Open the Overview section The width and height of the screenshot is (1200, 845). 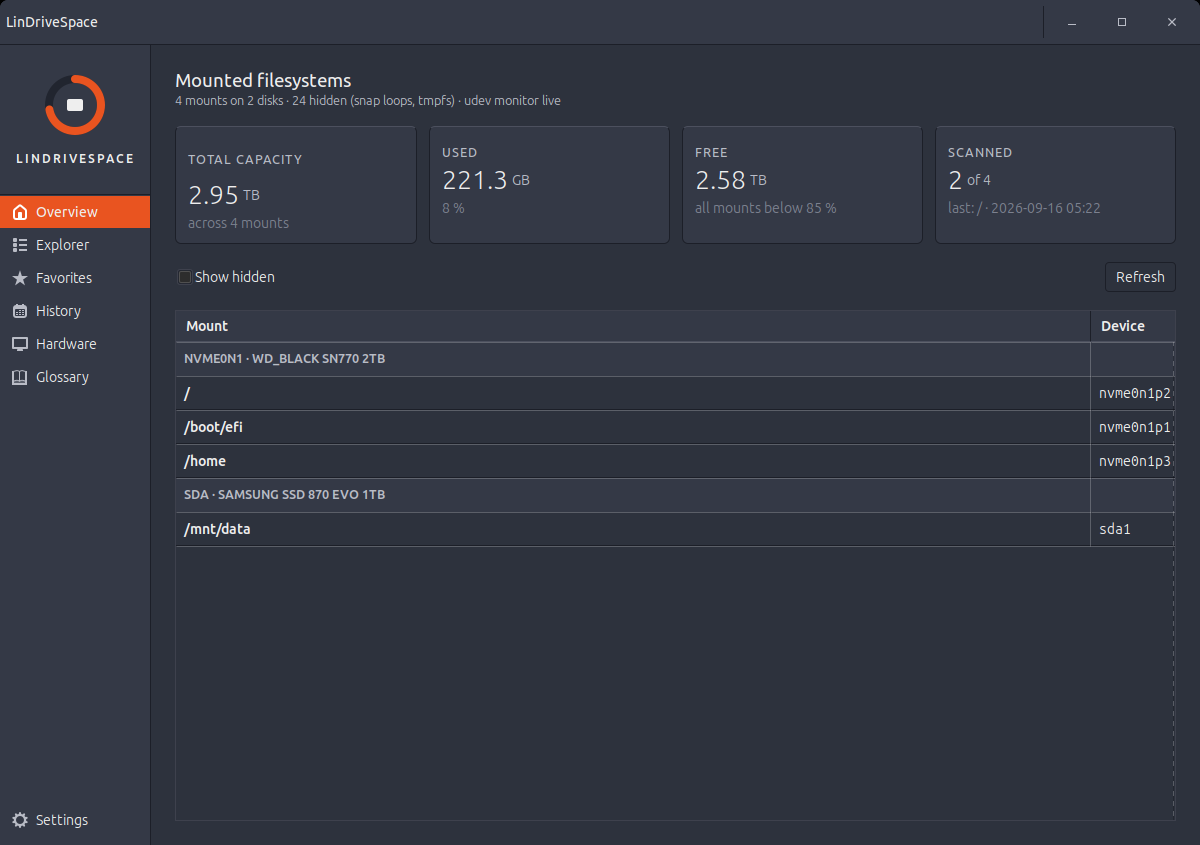75,212
